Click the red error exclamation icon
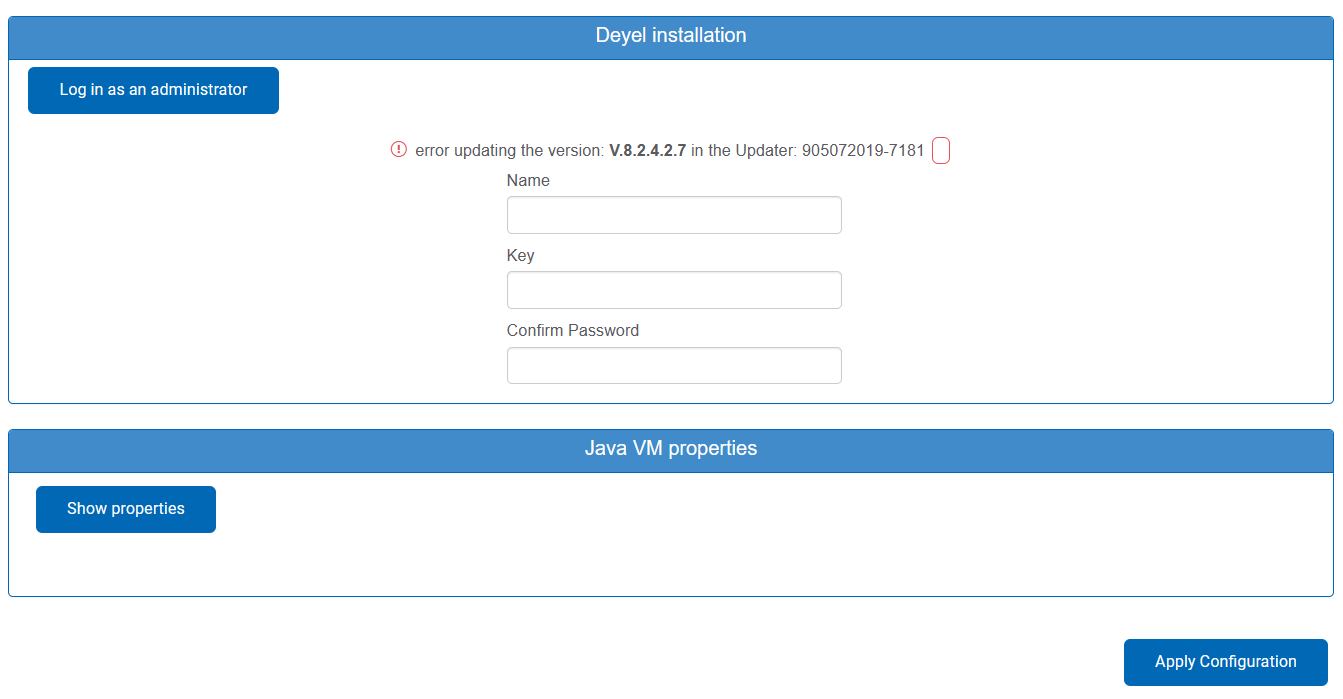 tap(399, 150)
